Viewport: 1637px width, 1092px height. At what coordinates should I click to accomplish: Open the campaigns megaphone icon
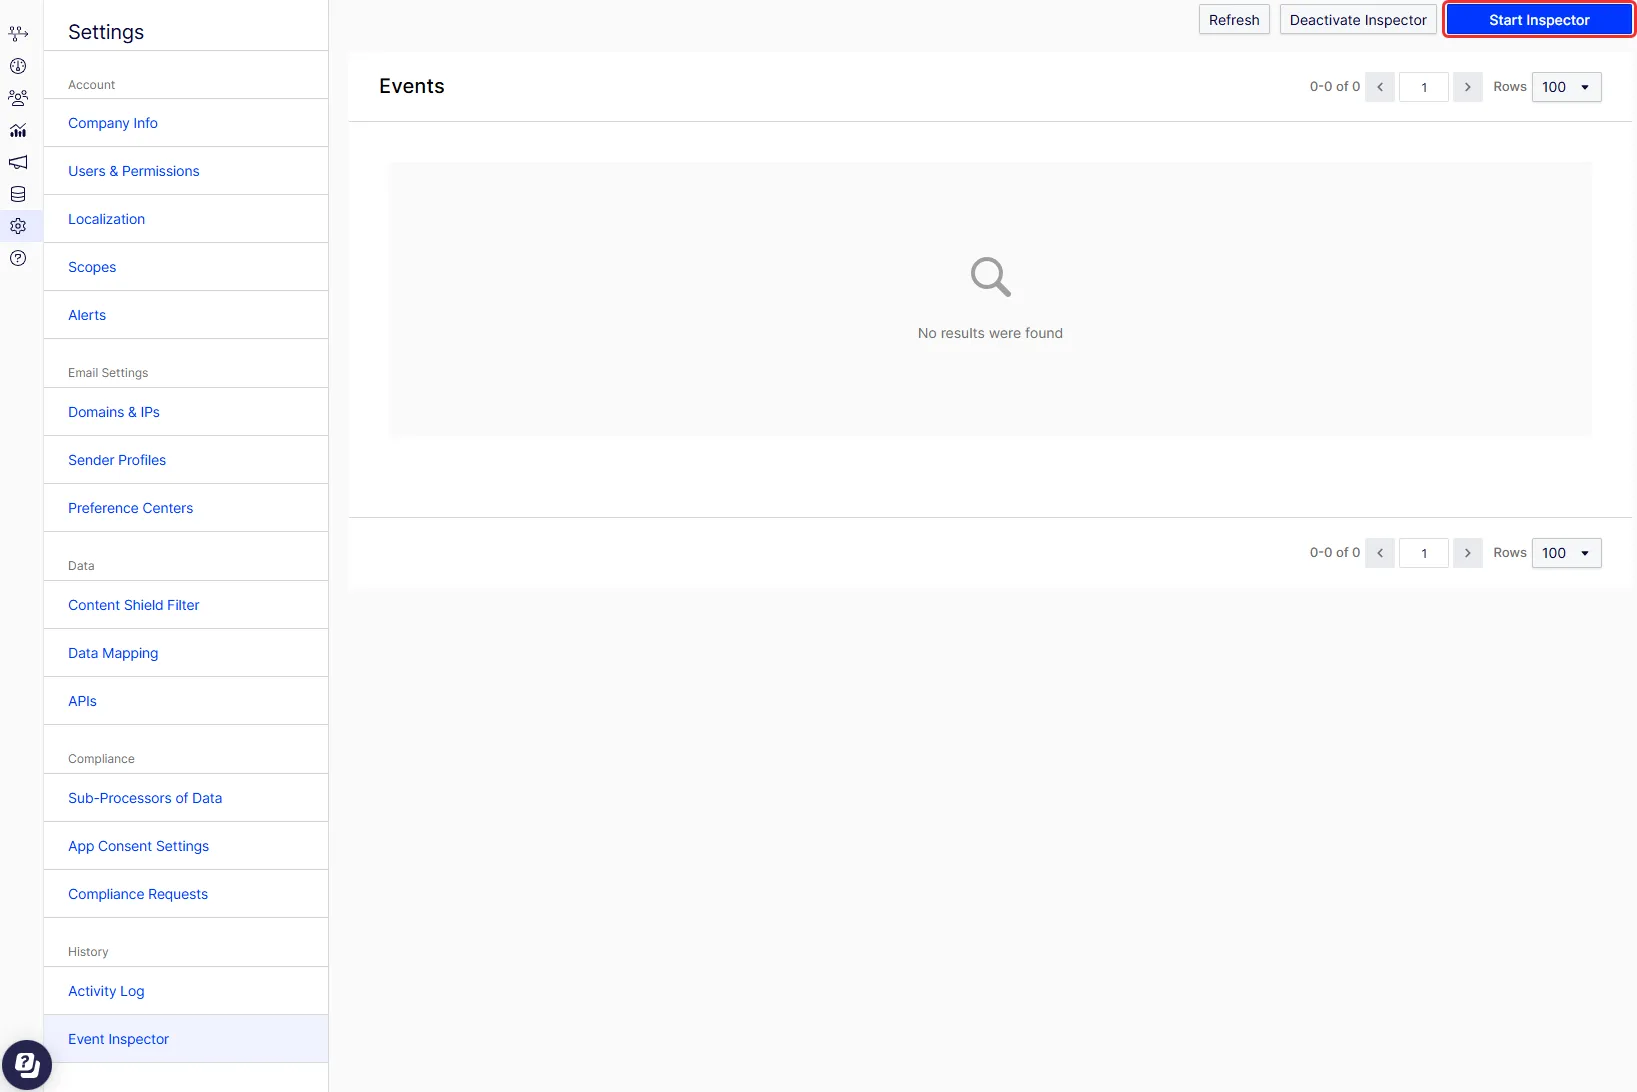point(18,162)
